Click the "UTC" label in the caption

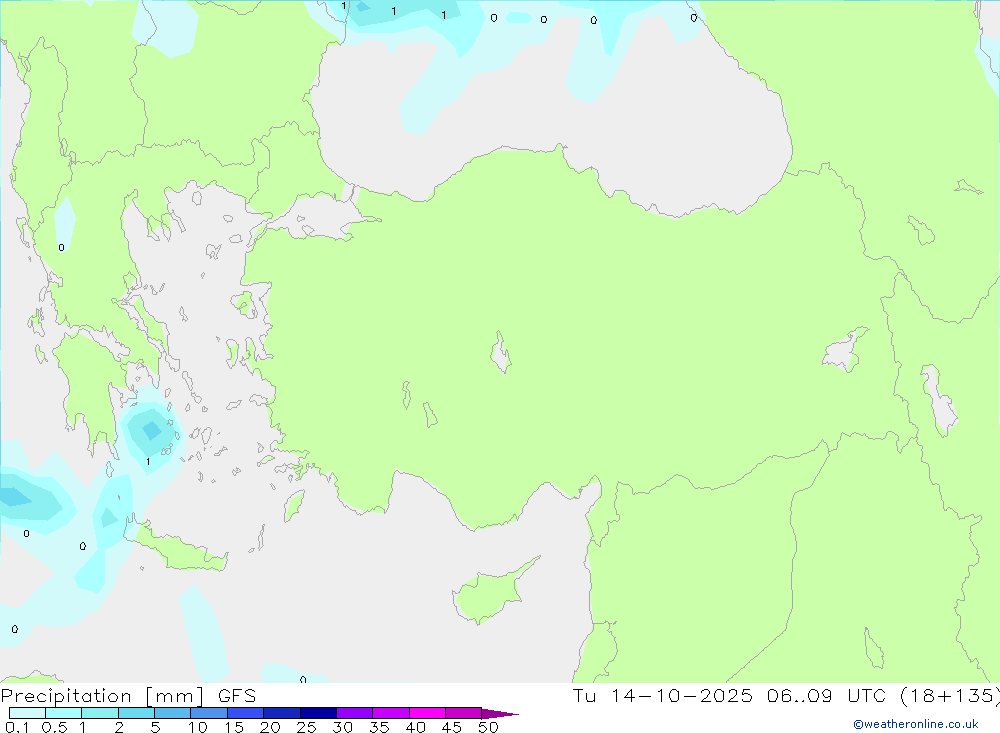(x=867, y=695)
